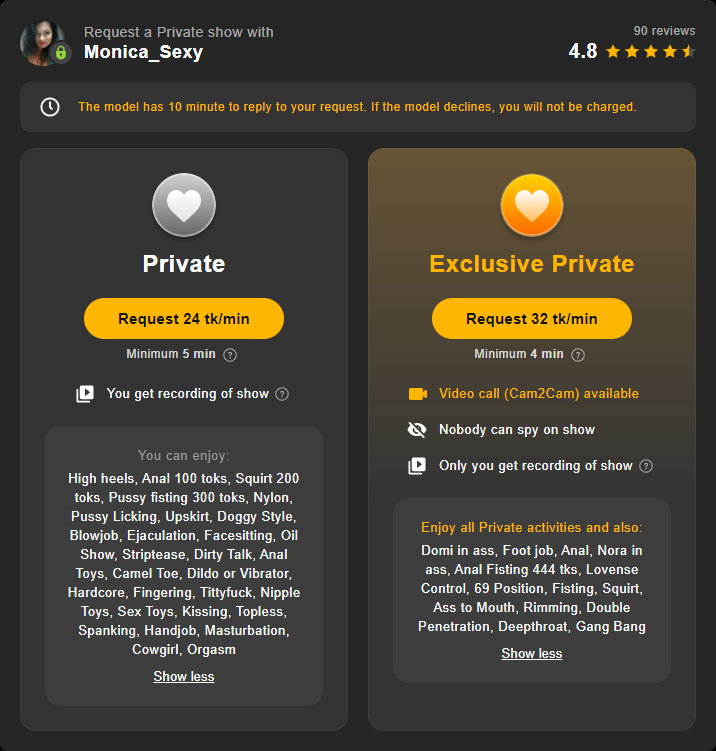The width and height of the screenshot is (716, 751).
Task: Collapse Private activities with Show less
Action: tap(184, 676)
